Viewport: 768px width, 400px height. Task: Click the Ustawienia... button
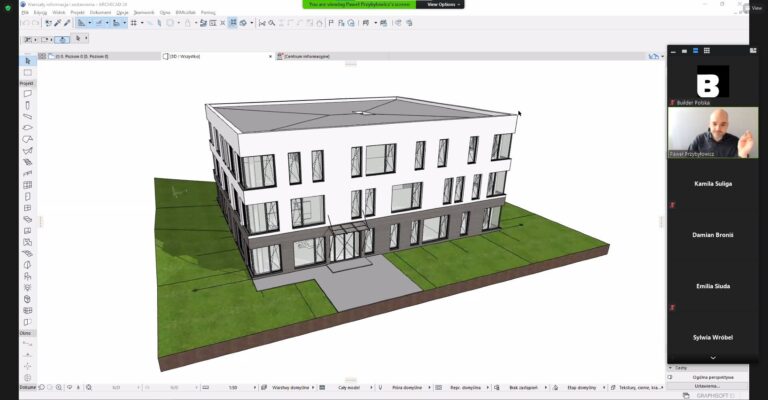[x=707, y=386]
